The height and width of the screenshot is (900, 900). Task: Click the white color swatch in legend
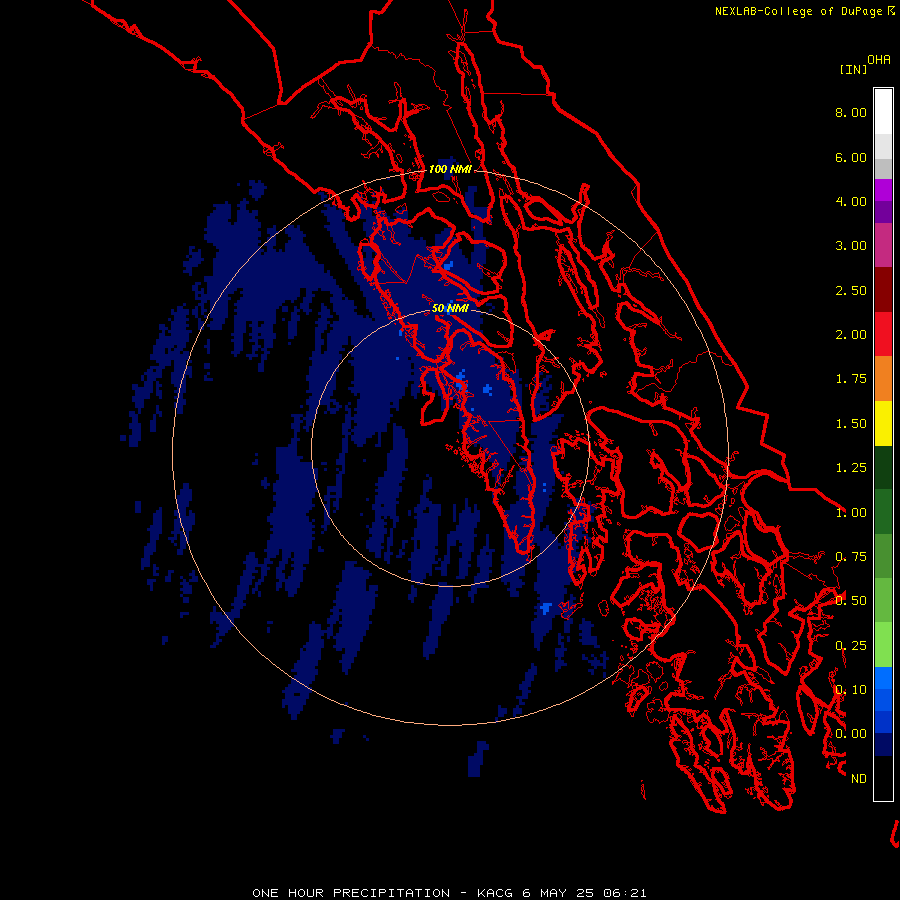[x=883, y=112]
